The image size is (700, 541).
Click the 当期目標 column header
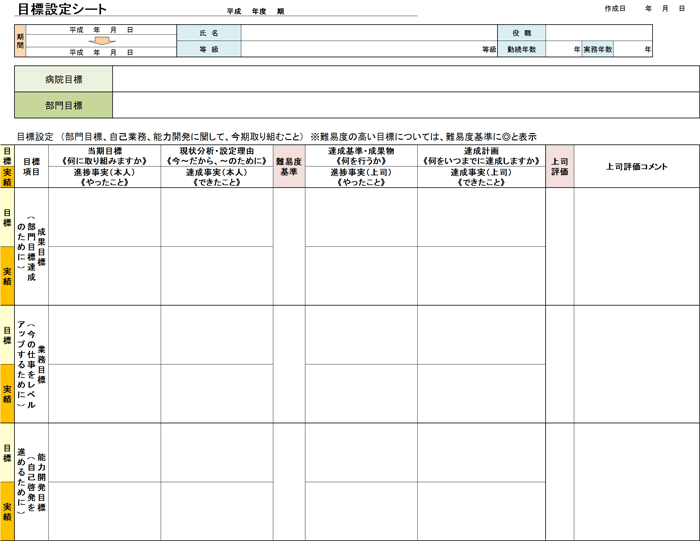(x=104, y=155)
